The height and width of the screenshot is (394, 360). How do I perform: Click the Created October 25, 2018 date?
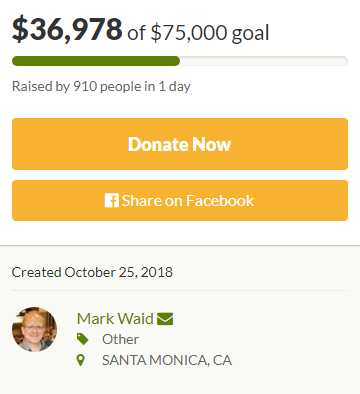point(92,272)
